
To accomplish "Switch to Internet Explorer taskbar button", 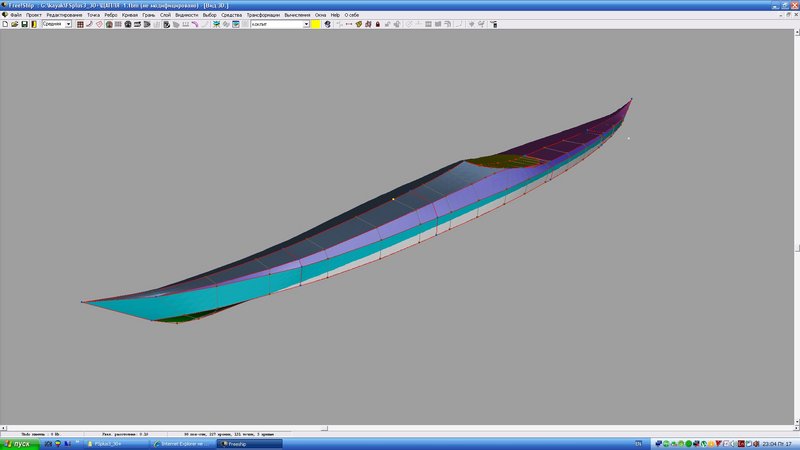I will (184, 444).
